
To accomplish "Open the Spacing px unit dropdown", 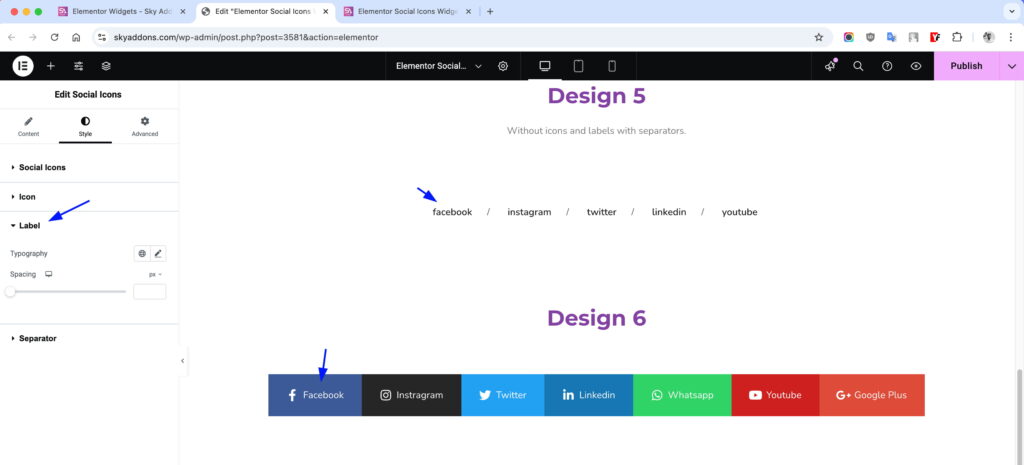I will [155, 274].
